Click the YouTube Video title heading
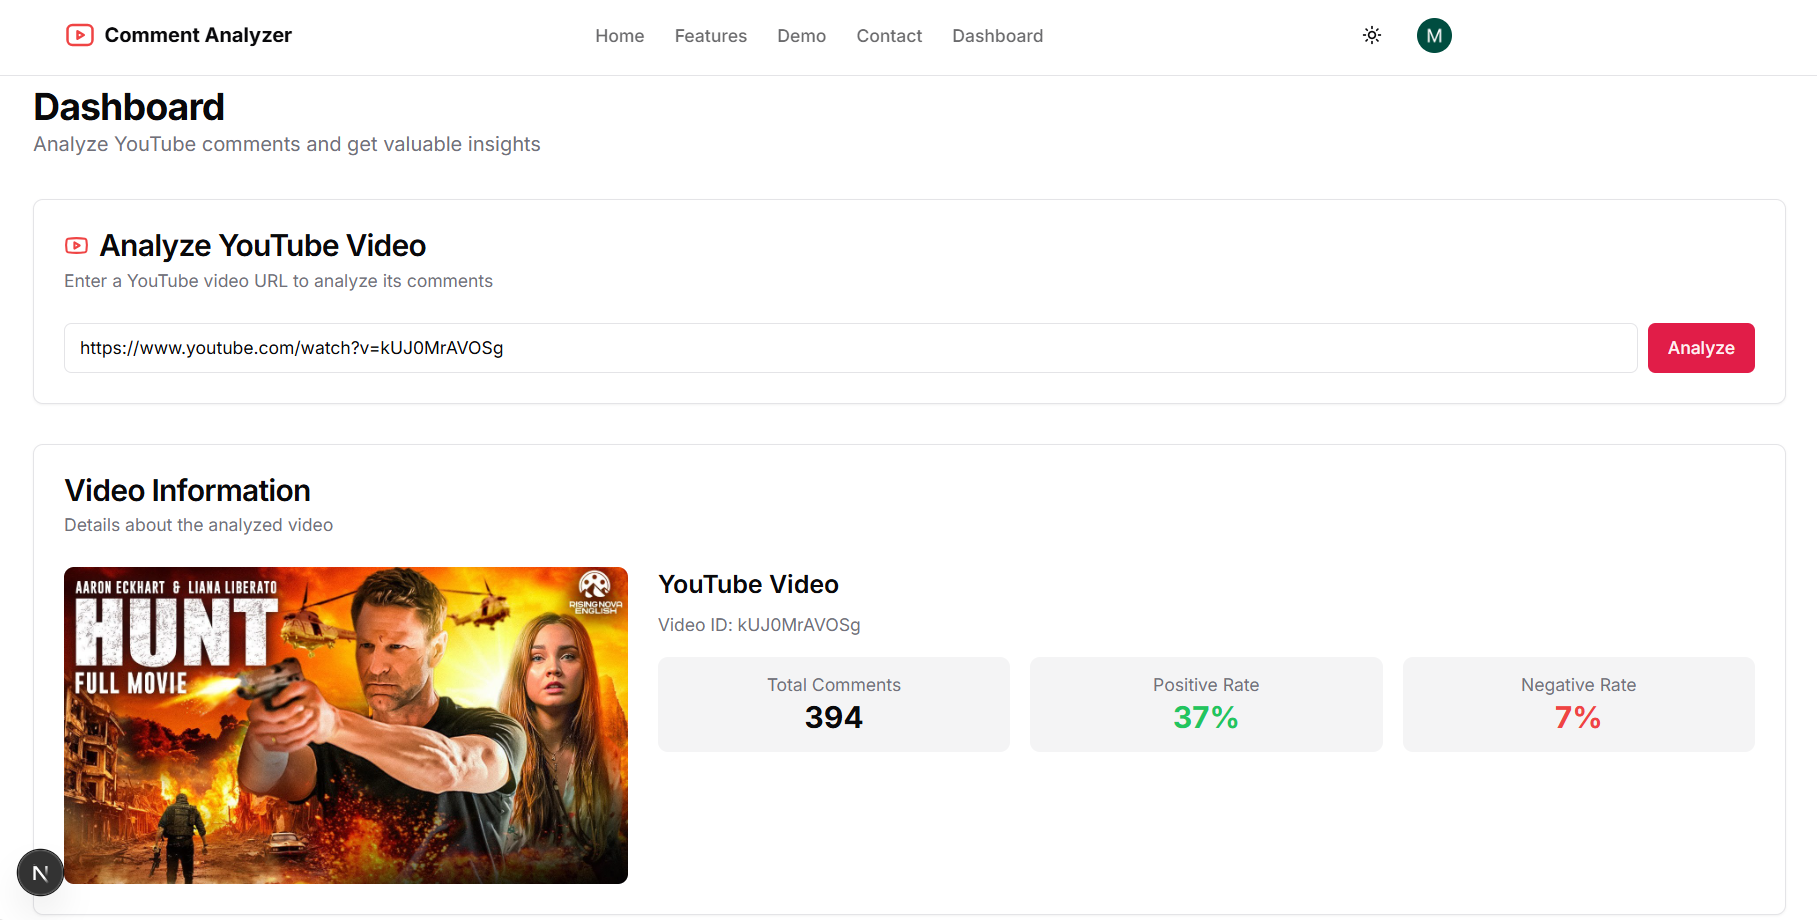 click(748, 584)
